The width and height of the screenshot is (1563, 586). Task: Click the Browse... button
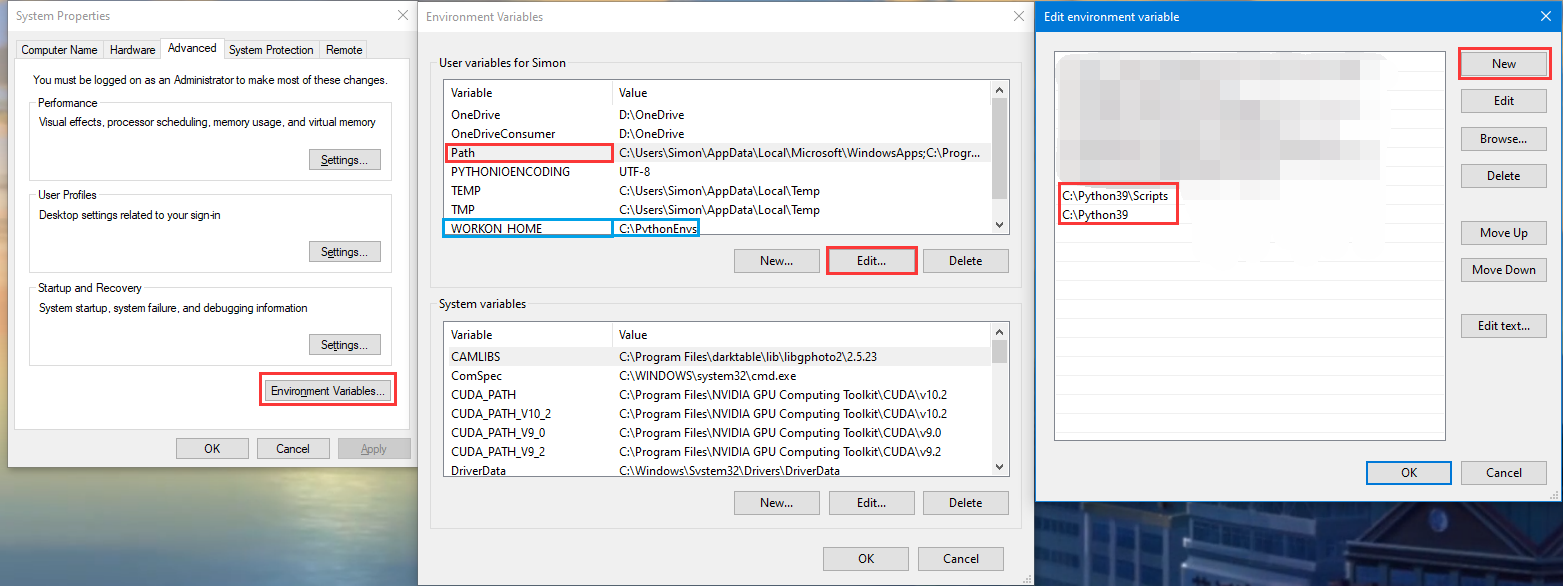tap(1503, 139)
